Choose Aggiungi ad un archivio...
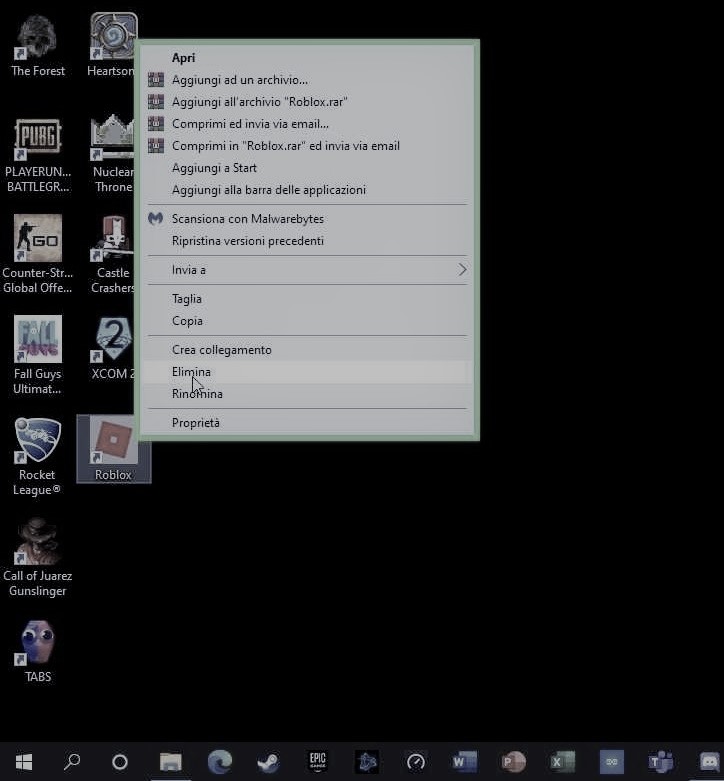Screen dimensions: 724x781 (x=307, y=80)
